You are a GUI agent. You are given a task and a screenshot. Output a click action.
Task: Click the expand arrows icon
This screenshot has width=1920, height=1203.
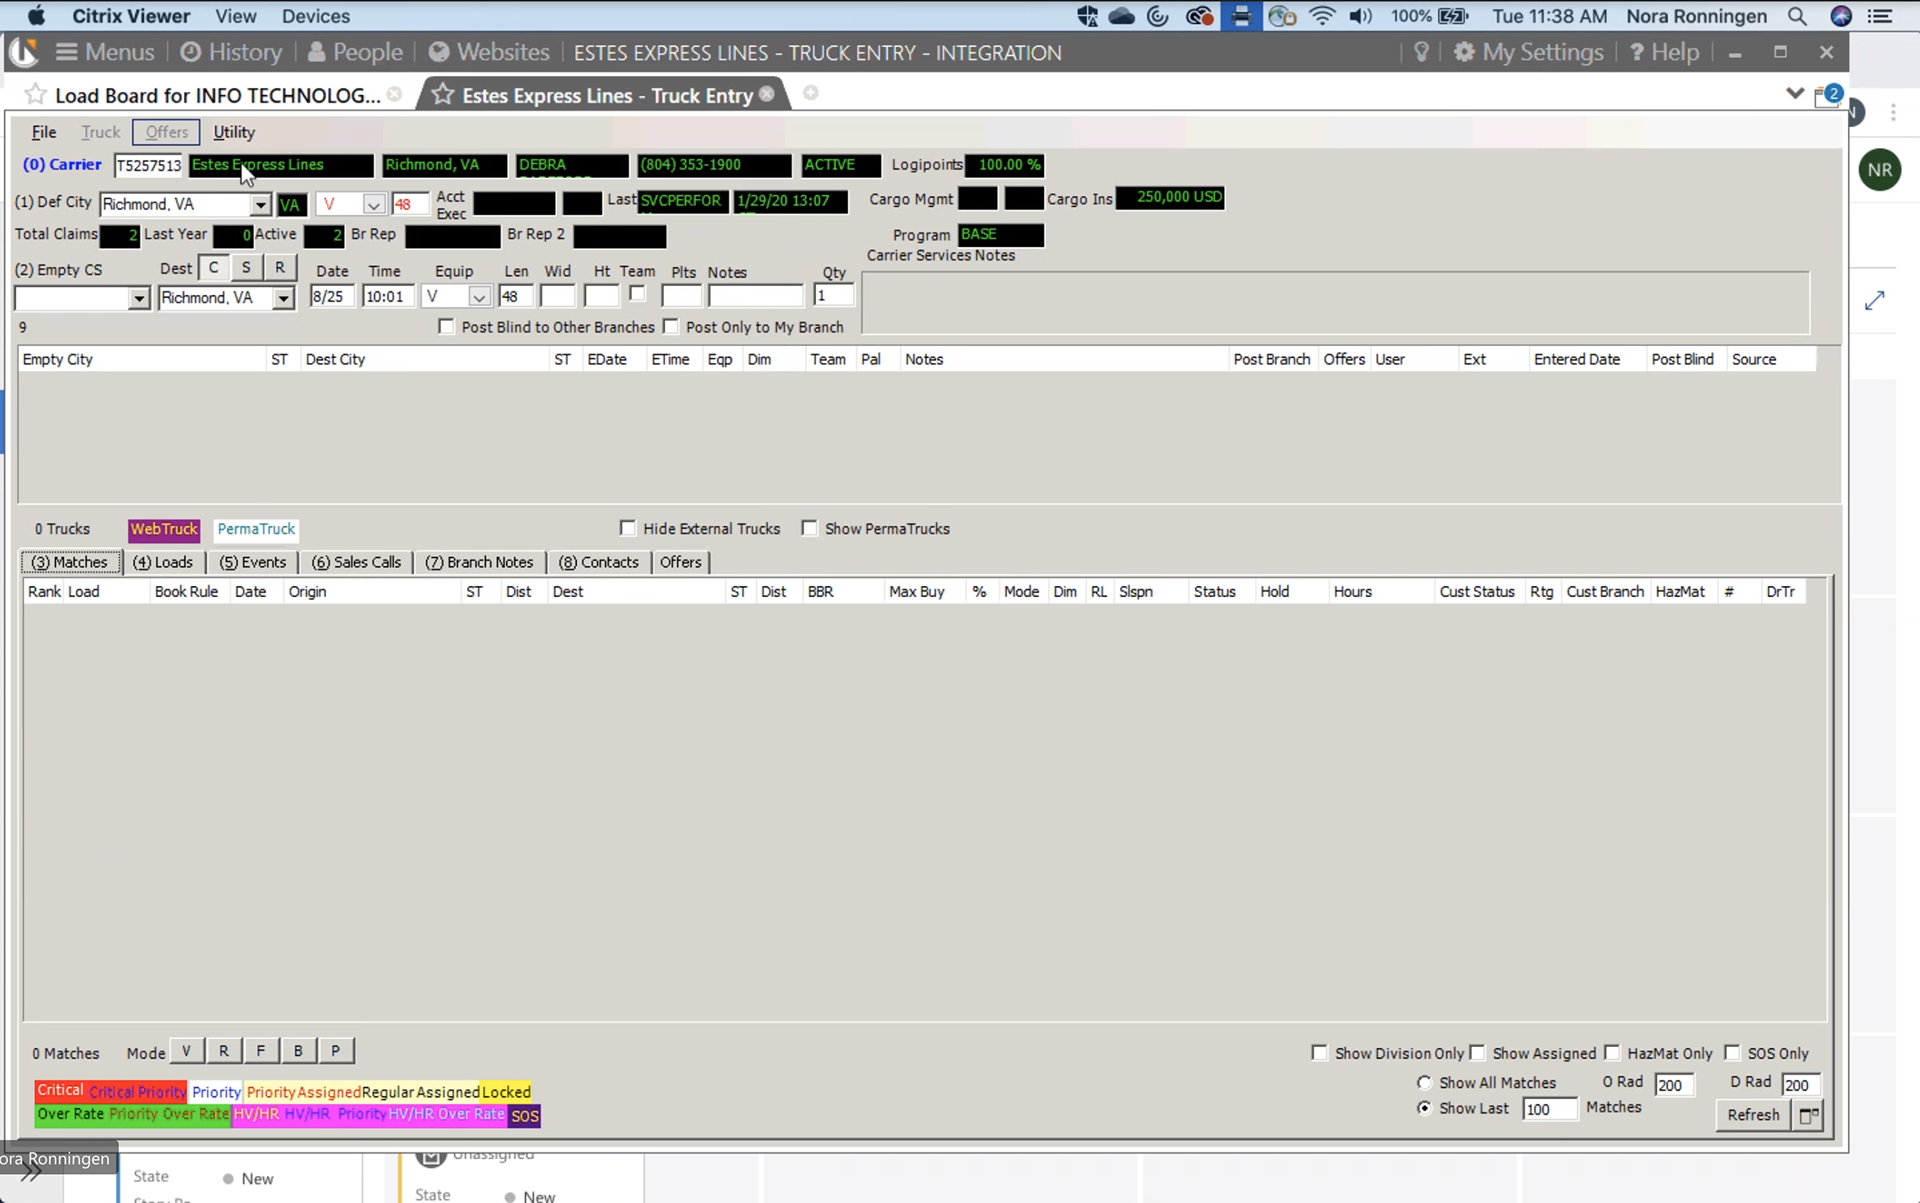(1875, 300)
